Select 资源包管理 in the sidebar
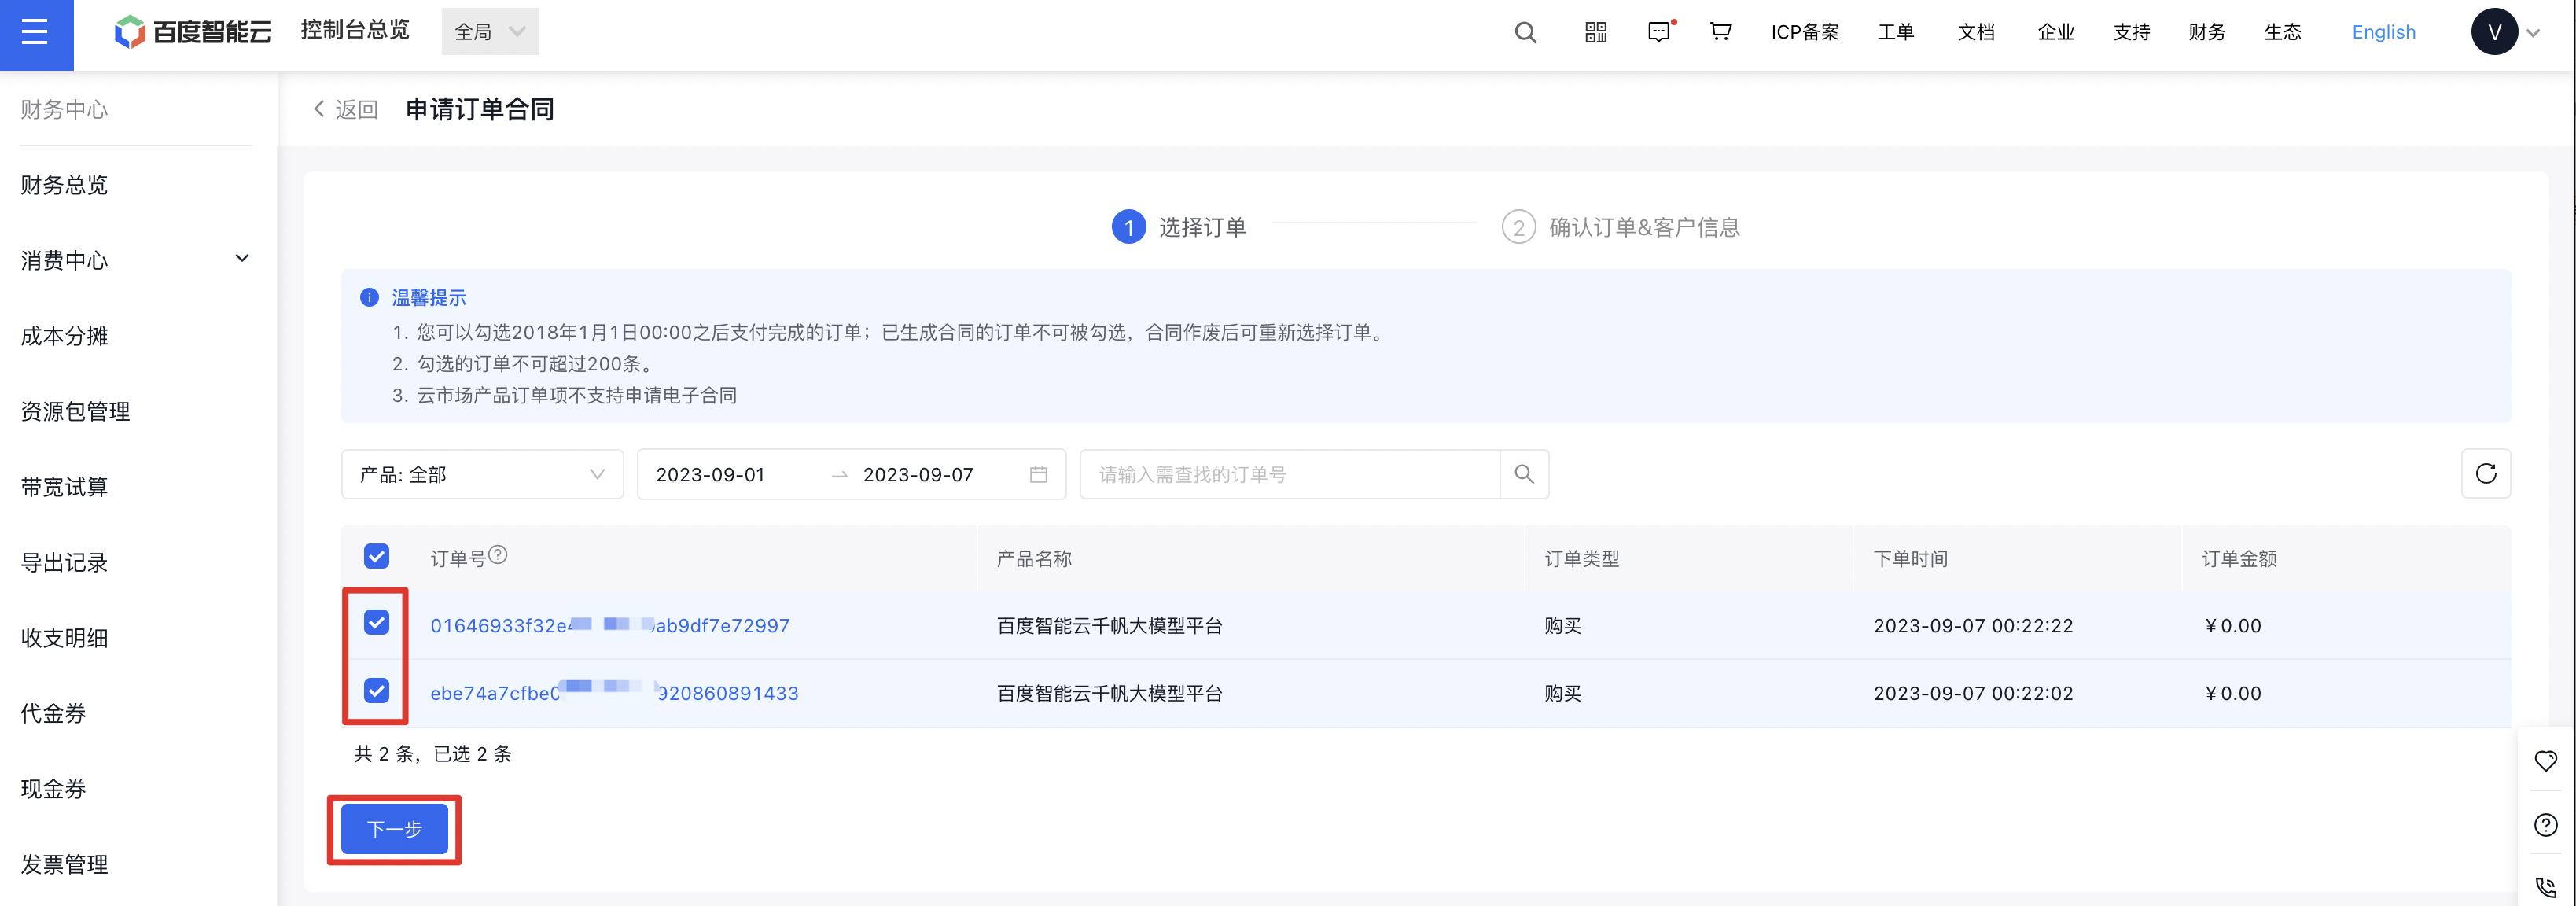The width and height of the screenshot is (2576, 906). 75,412
